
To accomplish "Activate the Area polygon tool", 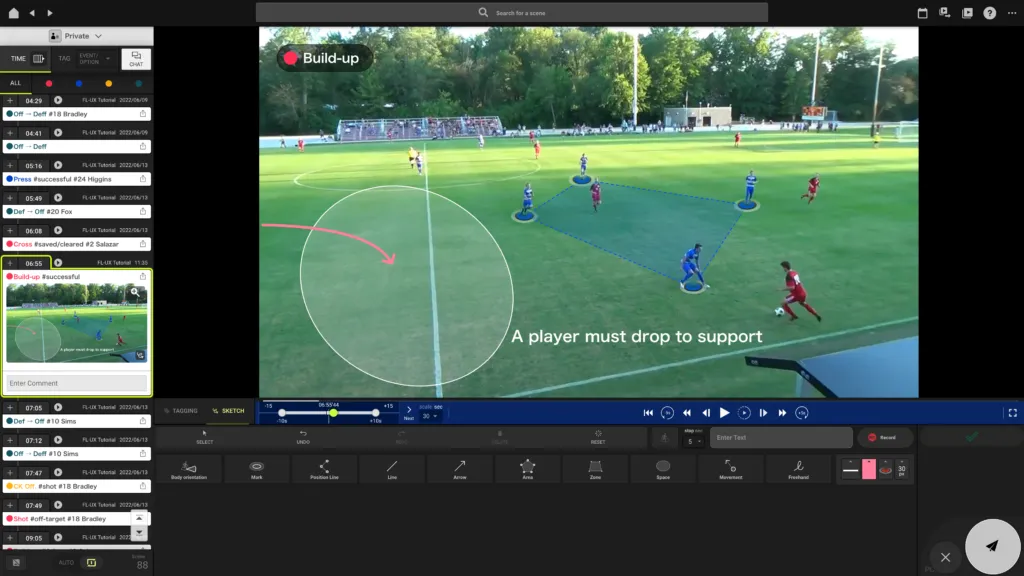I will [x=528, y=469].
